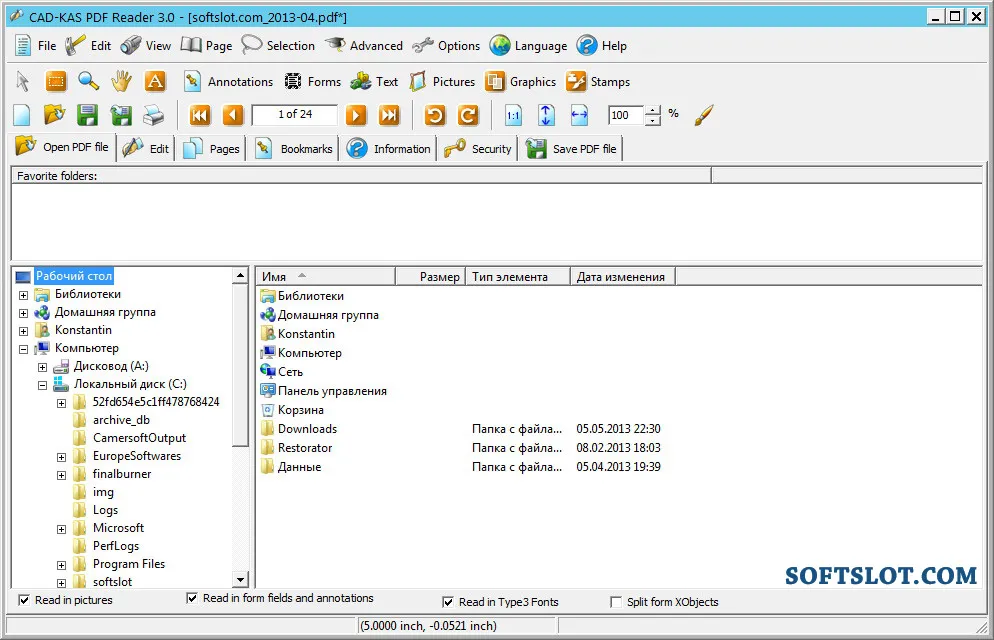This screenshot has height=640, width=994.
Task: Jump to last page button
Action: pyautogui.click(x=389, y=115)
